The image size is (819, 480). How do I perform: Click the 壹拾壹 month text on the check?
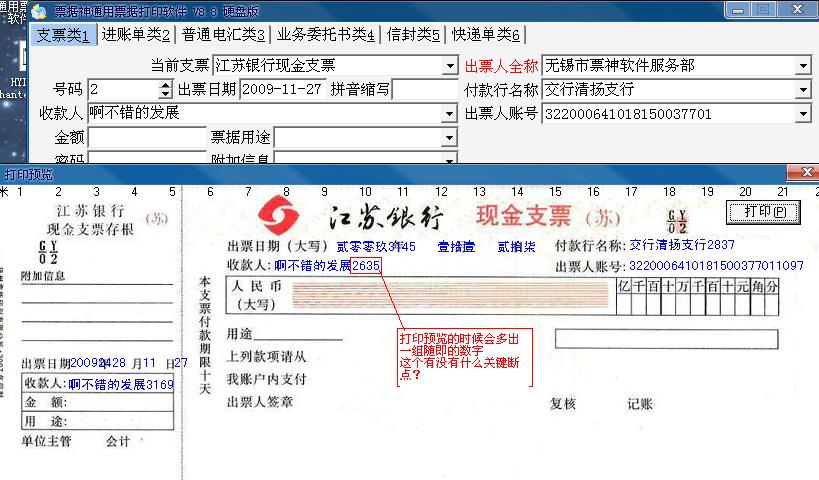[x=456, y=247]
